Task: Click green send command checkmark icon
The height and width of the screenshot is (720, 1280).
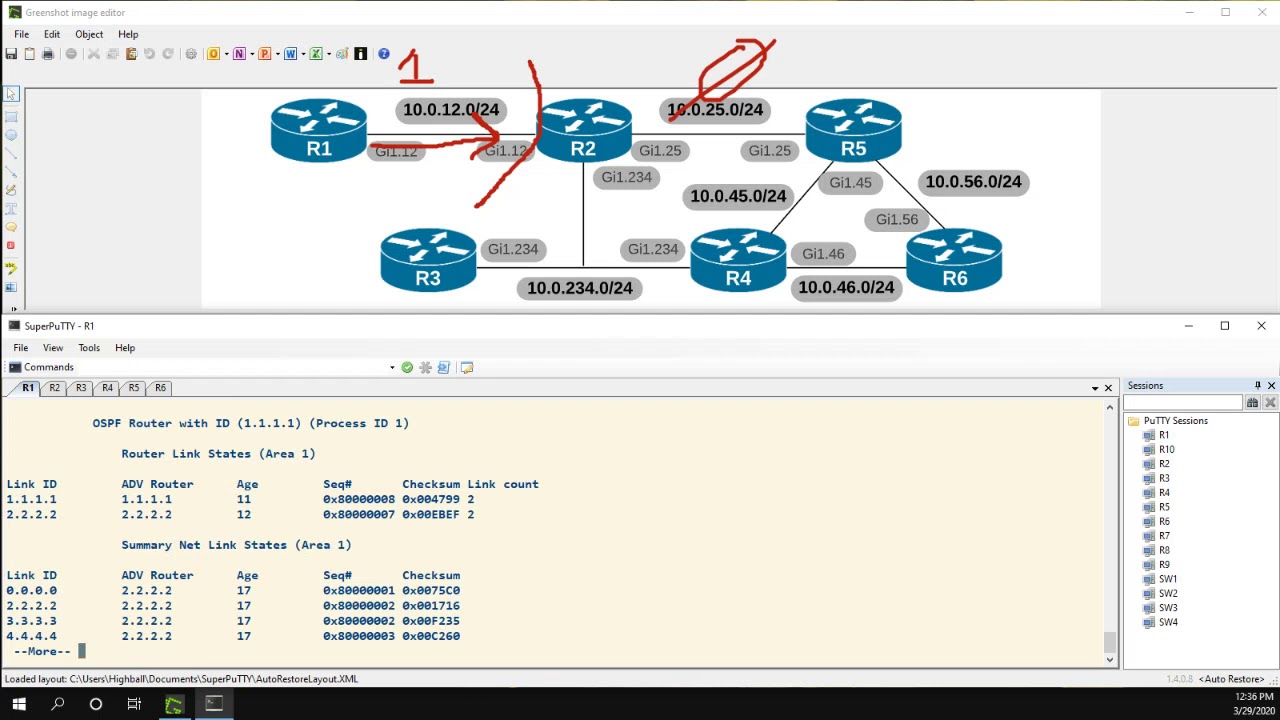Action: pos(407,367)
